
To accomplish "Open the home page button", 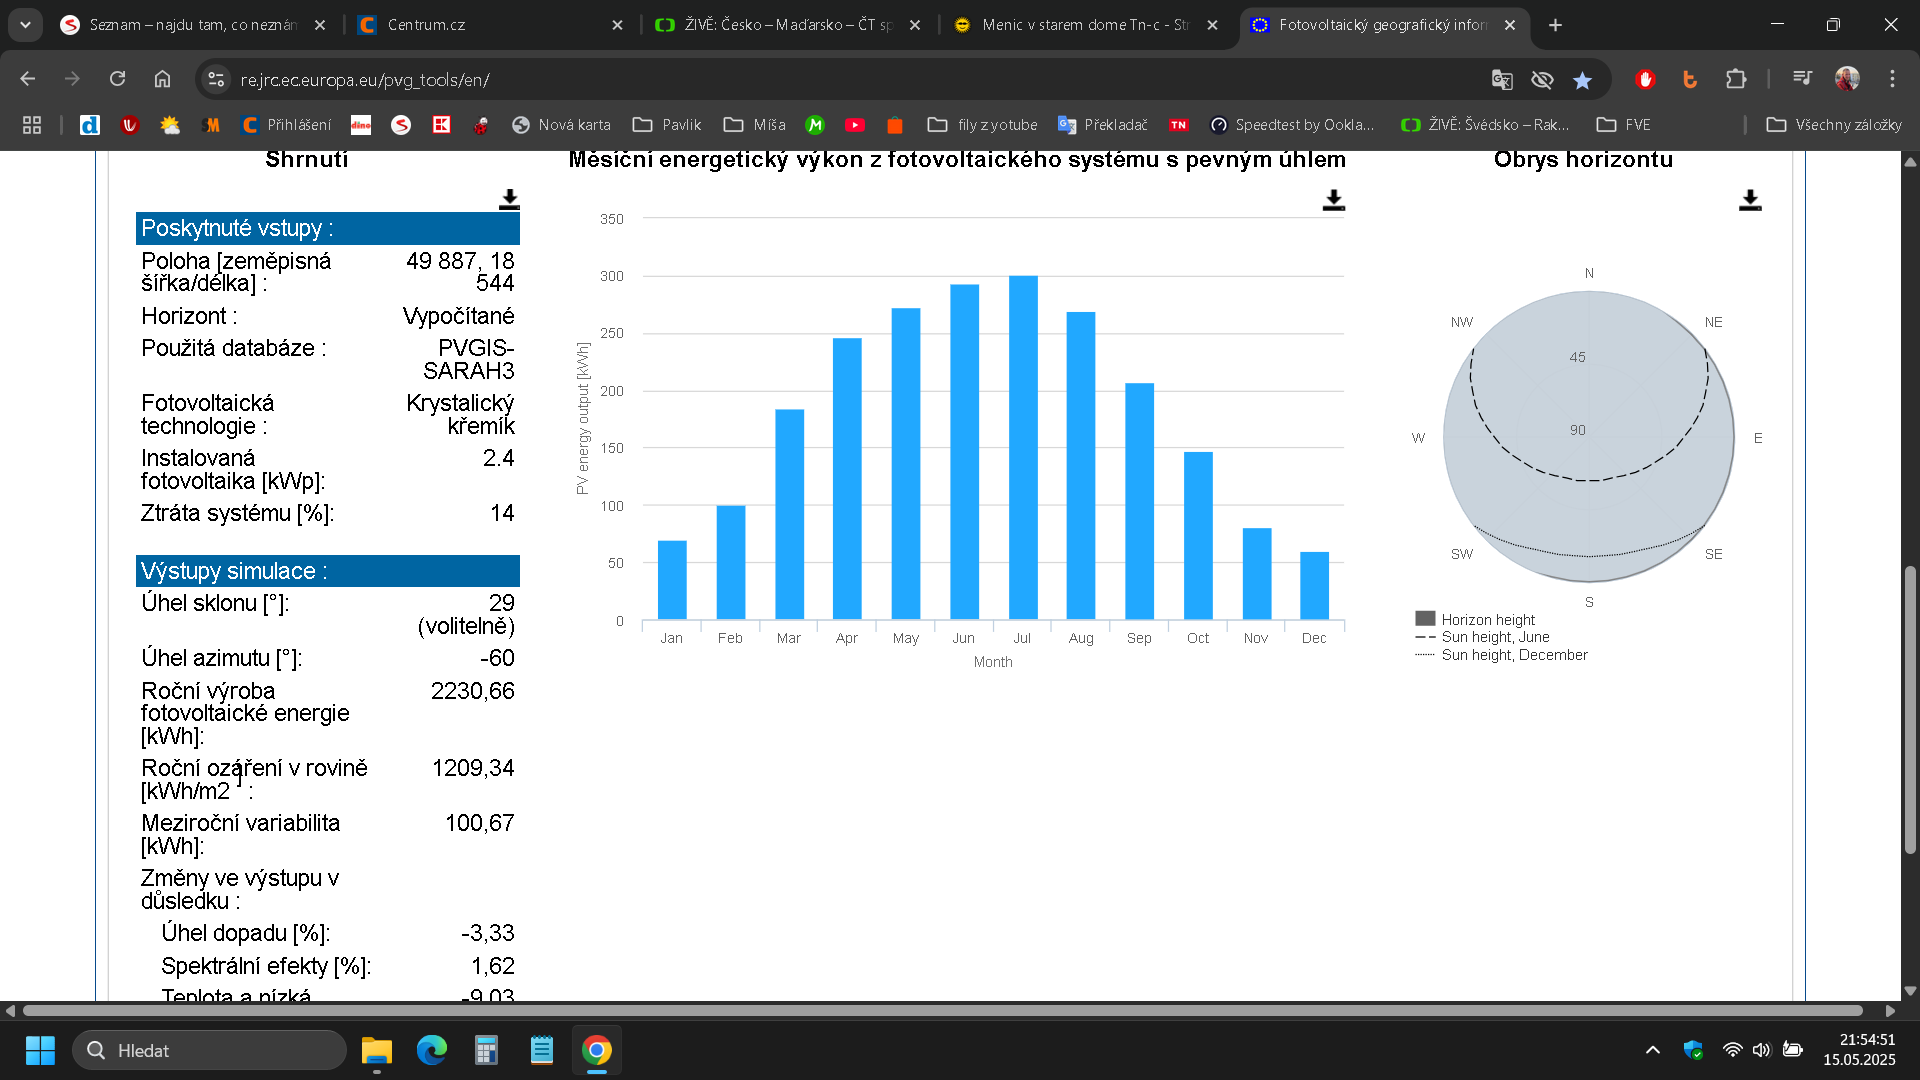I will pyautogui.click(x=162, y=79).
